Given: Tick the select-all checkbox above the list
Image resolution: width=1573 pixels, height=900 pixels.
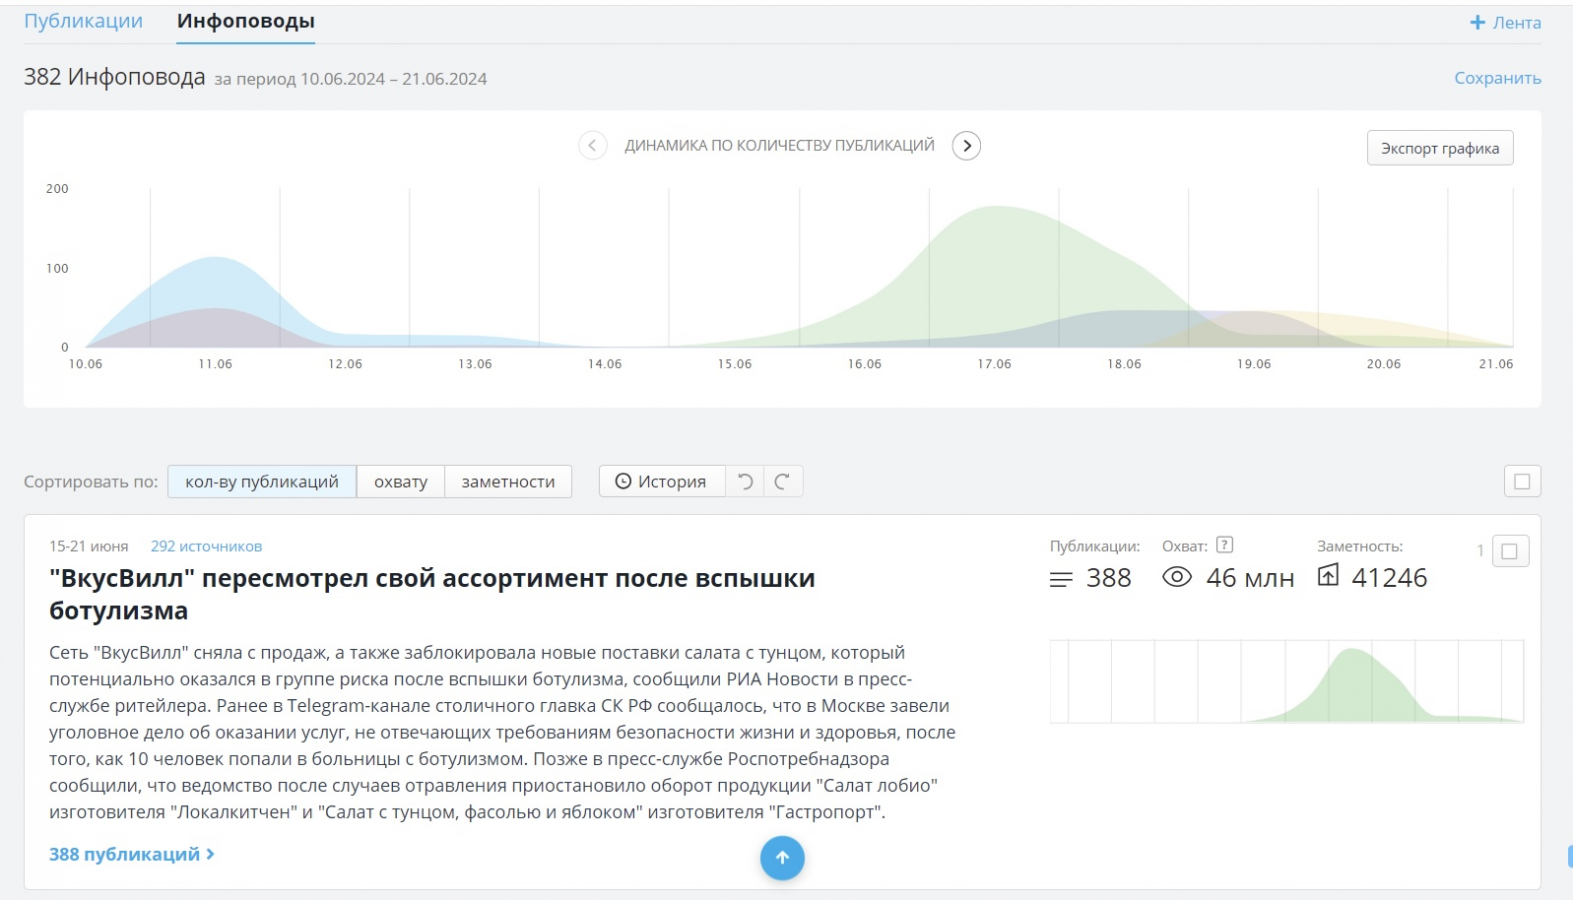Looking at the screenshot, I should point(1522,482).
